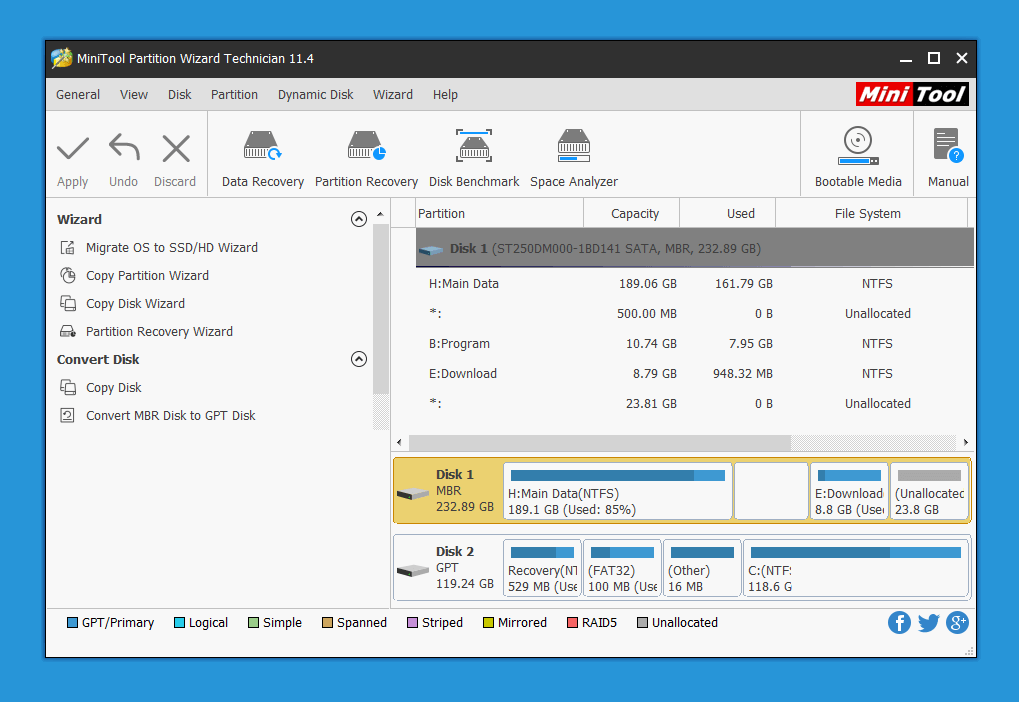Click the Partition Recovery Wizard icon

[68, 332]
